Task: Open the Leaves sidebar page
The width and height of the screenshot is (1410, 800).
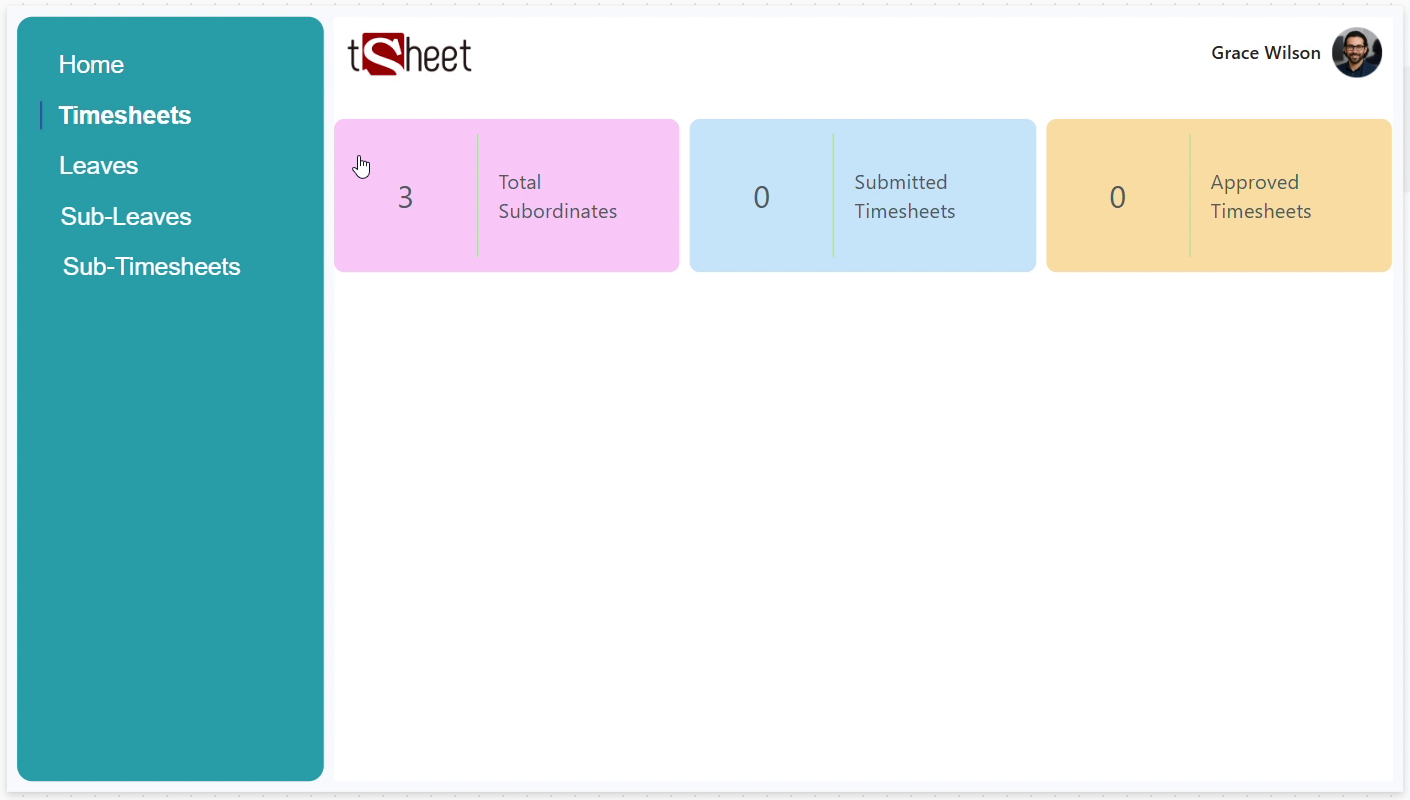Action: (98, 166)
